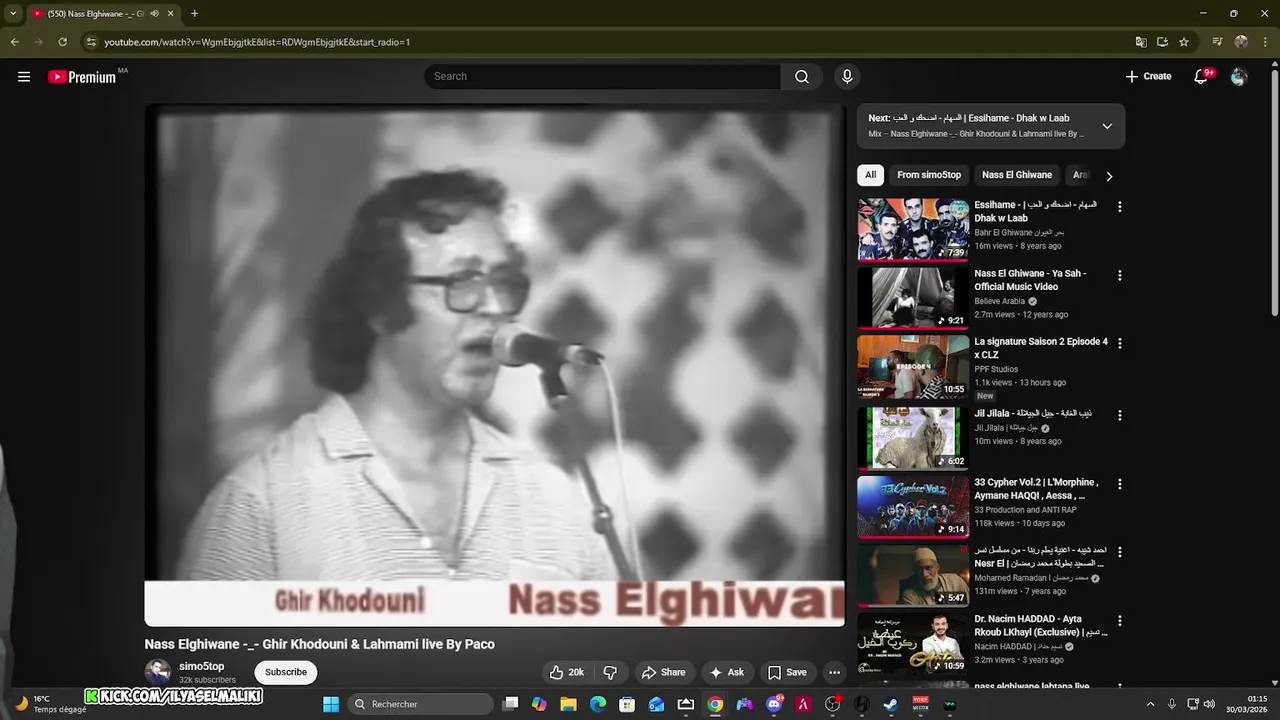Dislike the video
The width and height of the screenshot is (1280, 720).
click(610, 672)
